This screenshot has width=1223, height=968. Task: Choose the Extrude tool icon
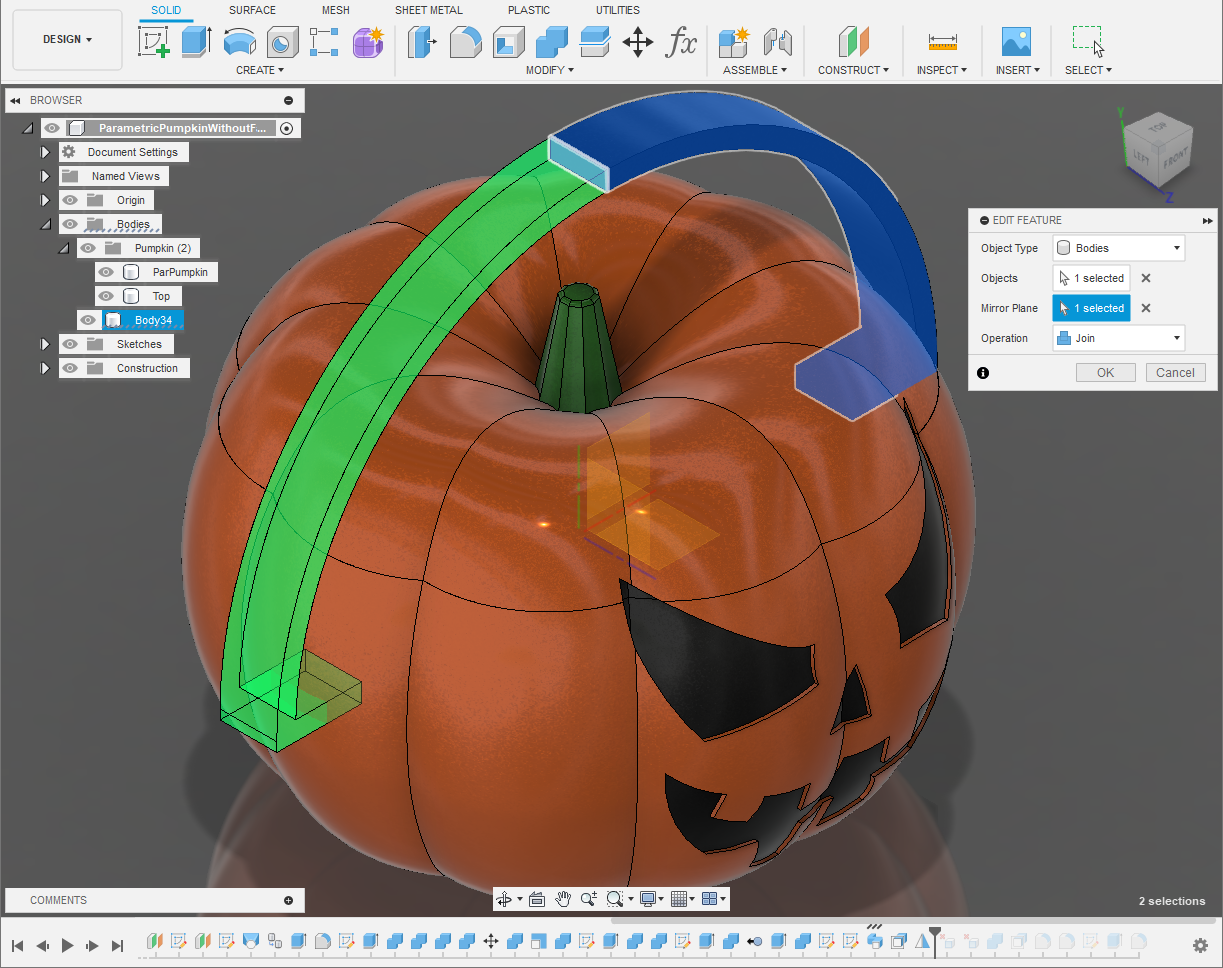pos(196,42)
